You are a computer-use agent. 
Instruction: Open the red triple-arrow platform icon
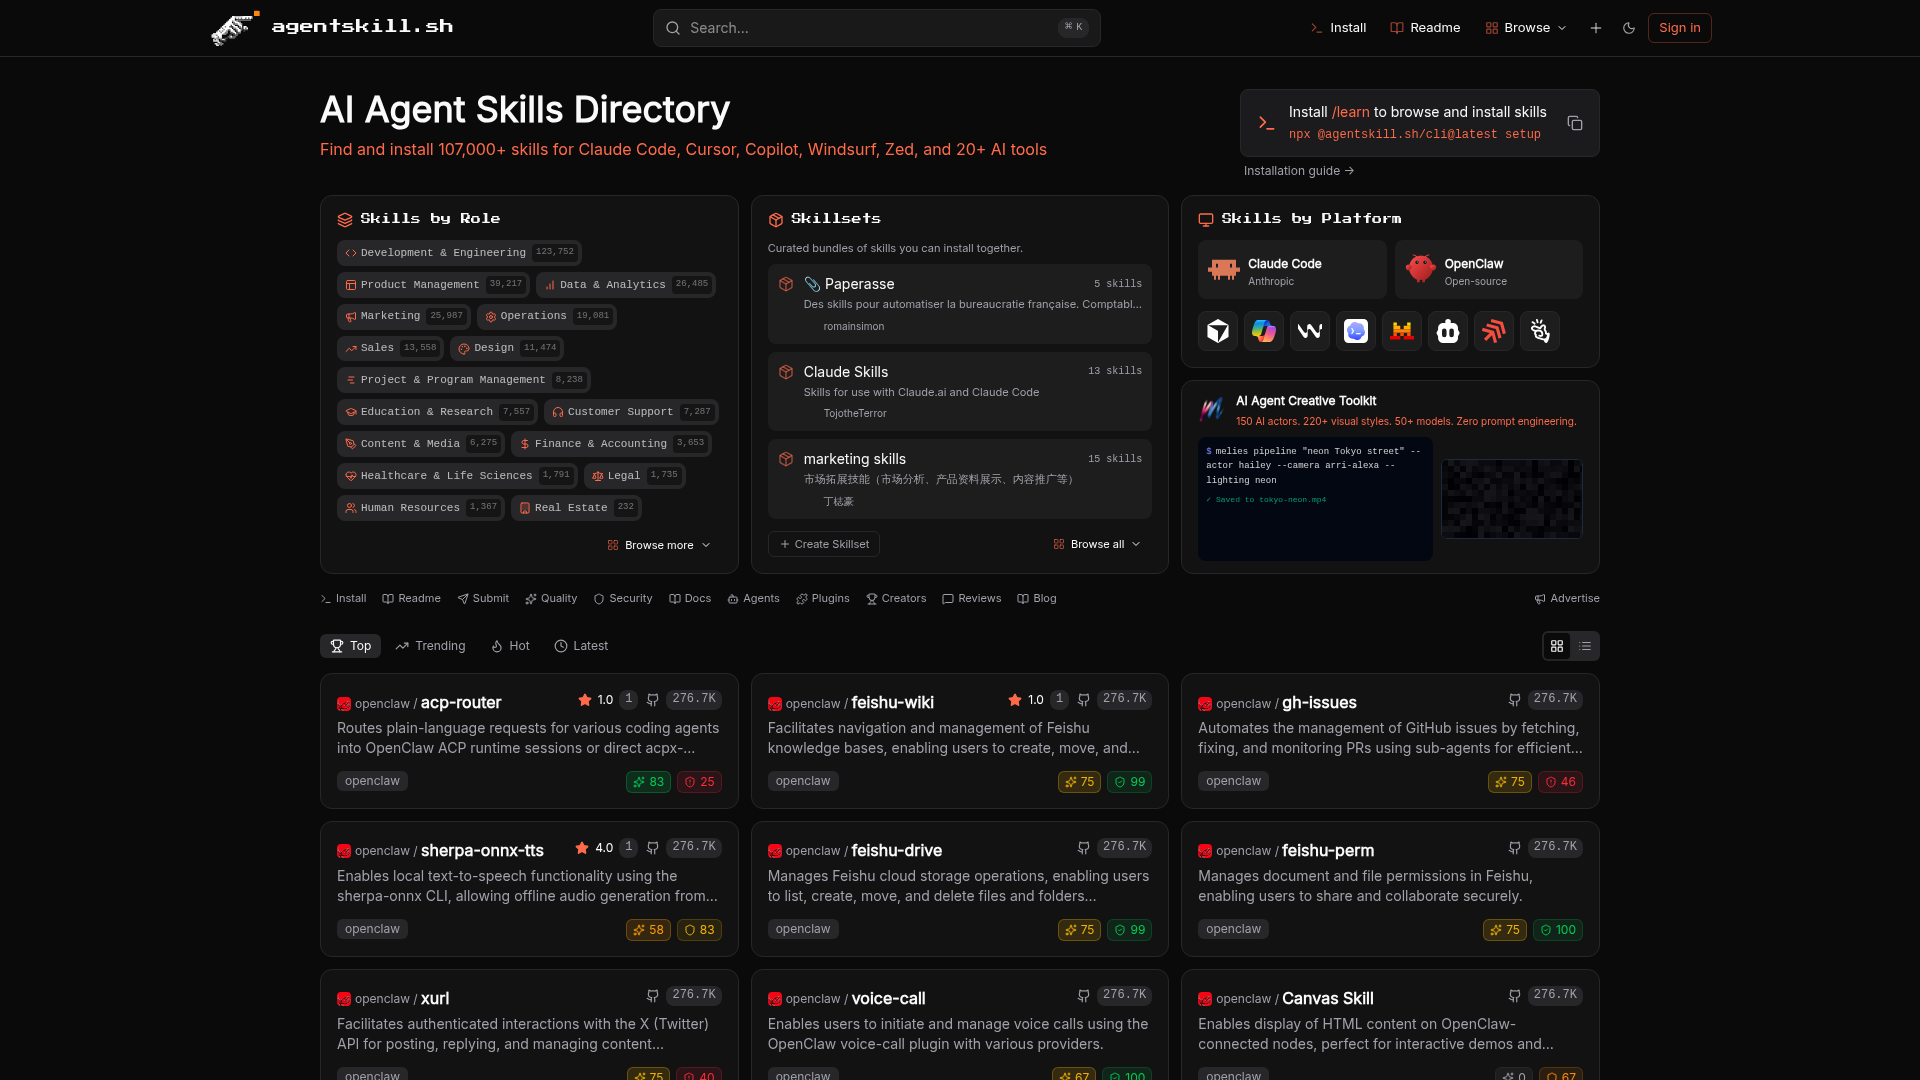[x=1493, y=331]
